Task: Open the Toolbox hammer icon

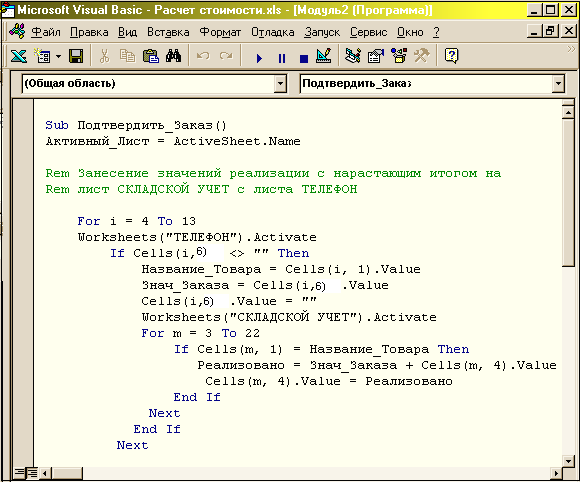Action: (x=422, y=56)
